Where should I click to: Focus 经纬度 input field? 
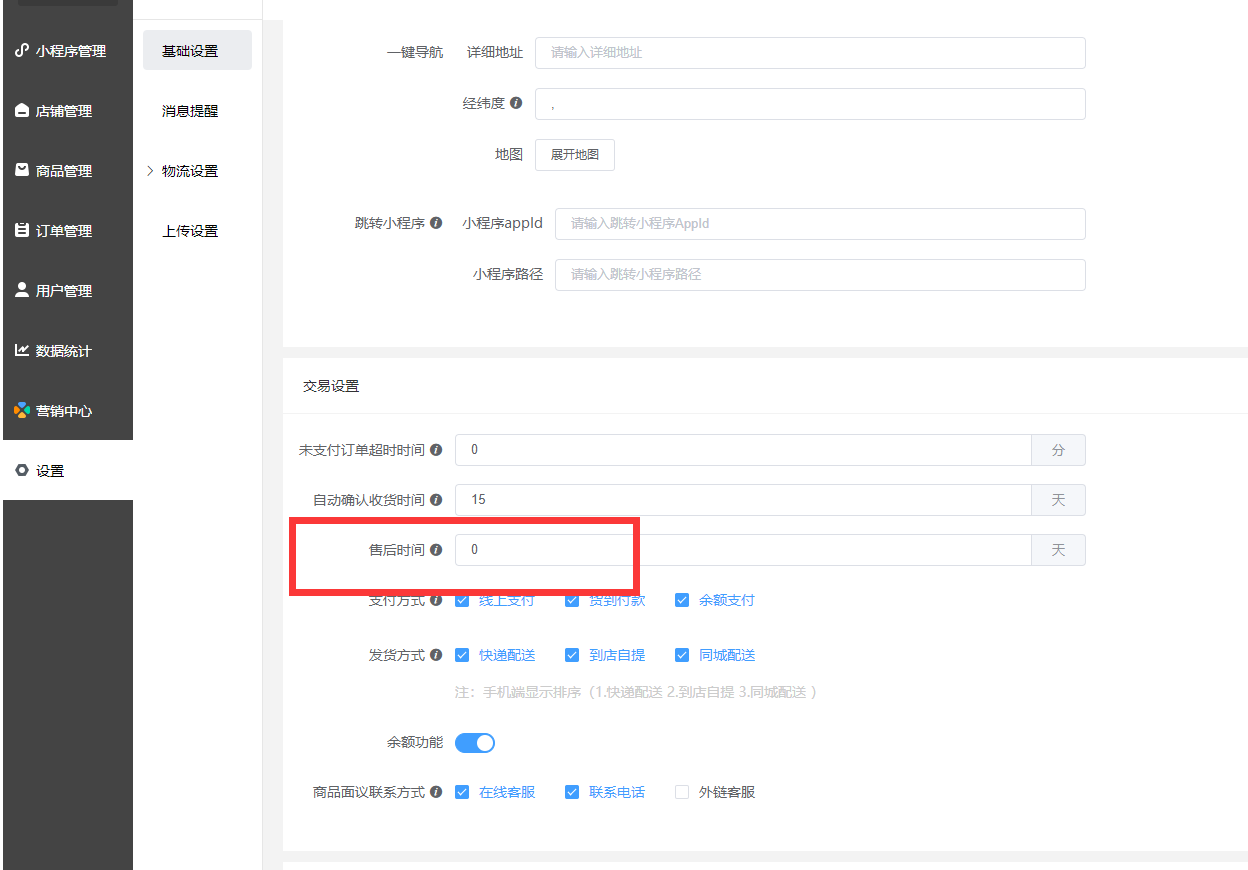[x=810, y=103]
